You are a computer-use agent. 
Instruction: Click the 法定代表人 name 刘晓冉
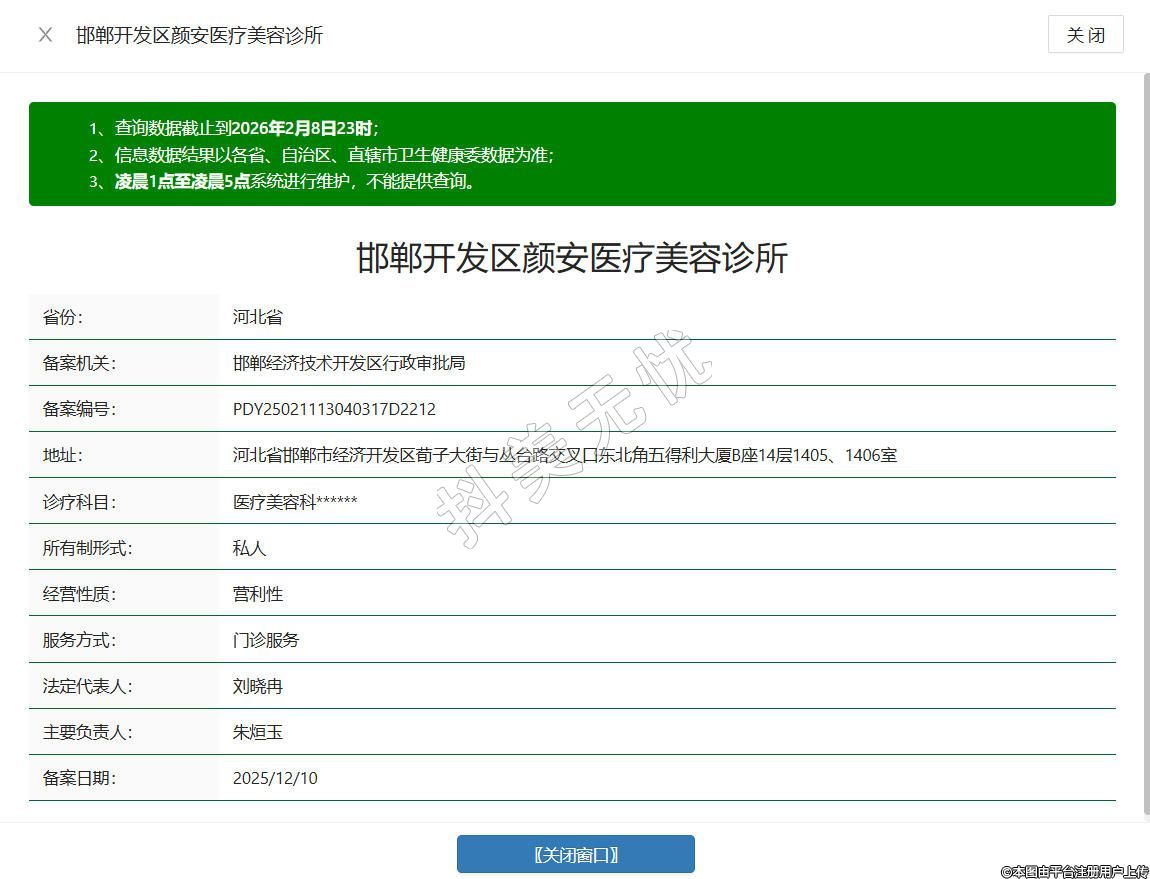pos(258,686)
